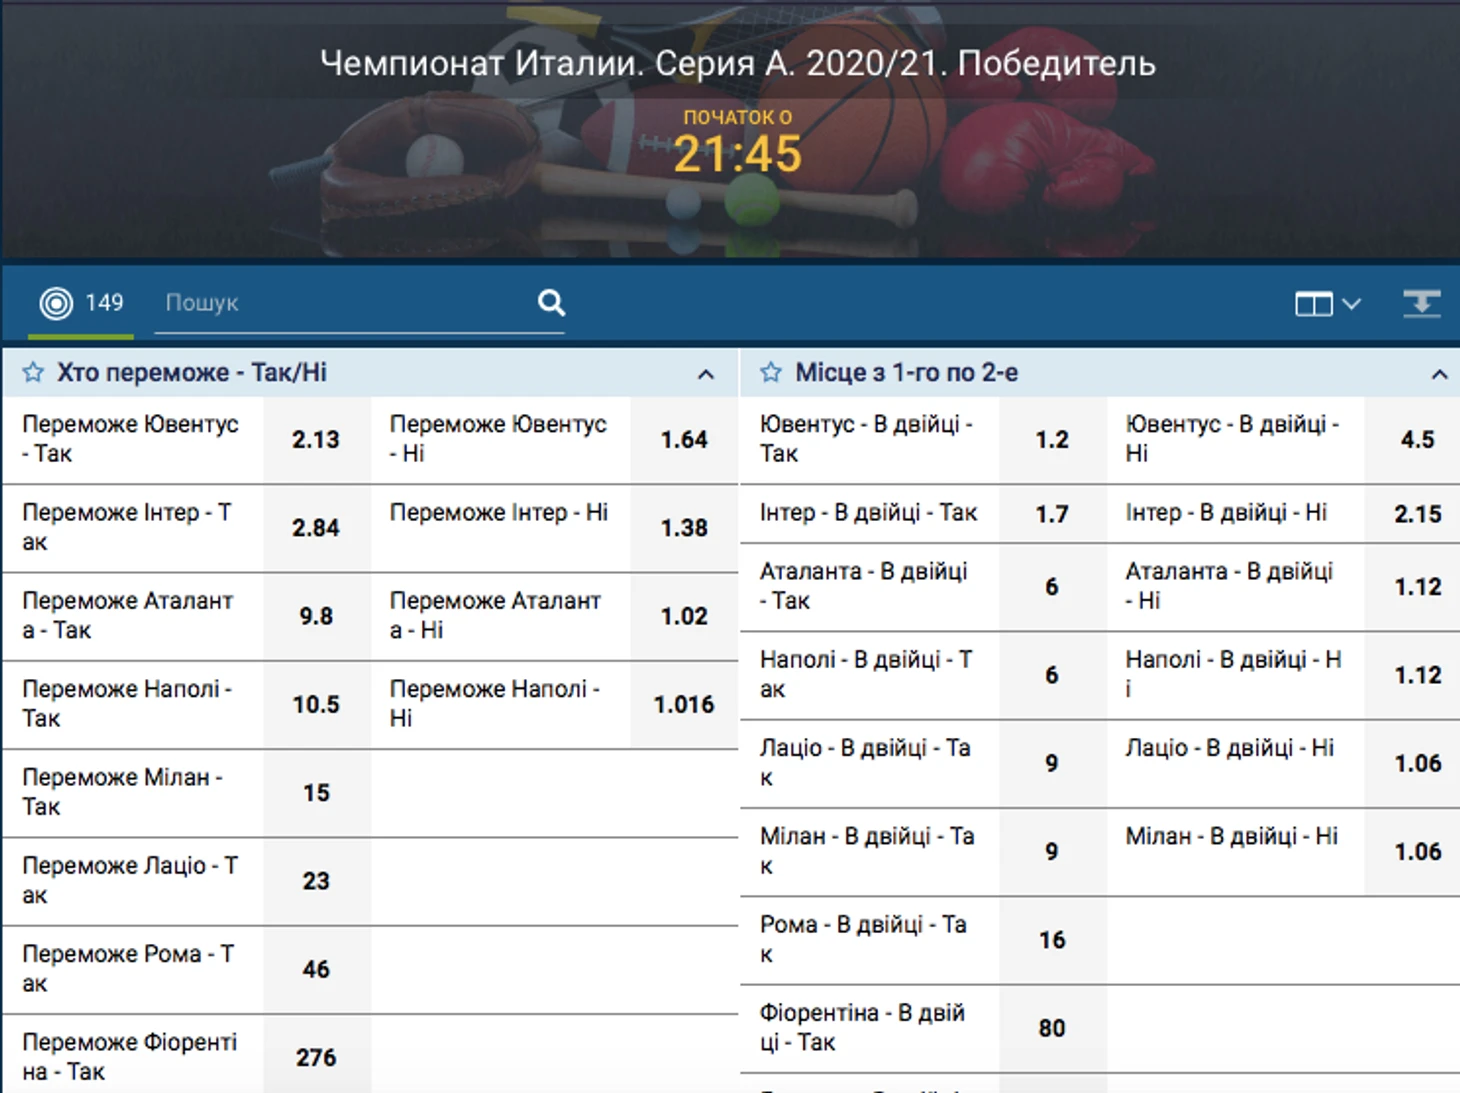The image size is (1460, 1093).
Task: Choose 1.02 odds for Аталанта win Ні
Action: click(684, 616)
